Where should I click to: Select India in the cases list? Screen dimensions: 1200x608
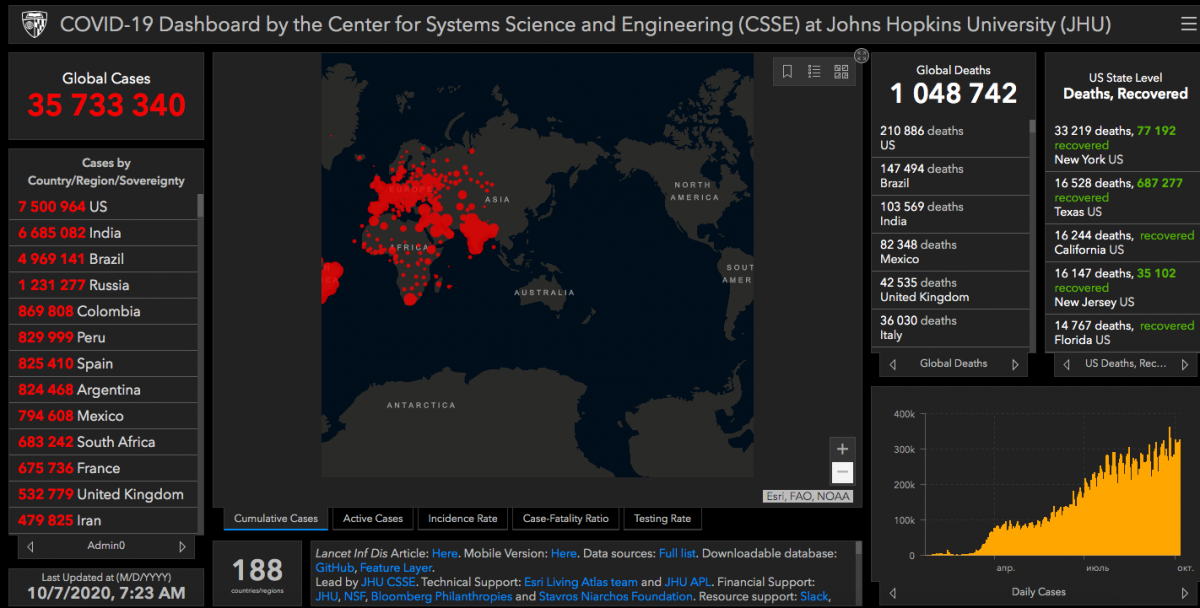tap(105, 233)
